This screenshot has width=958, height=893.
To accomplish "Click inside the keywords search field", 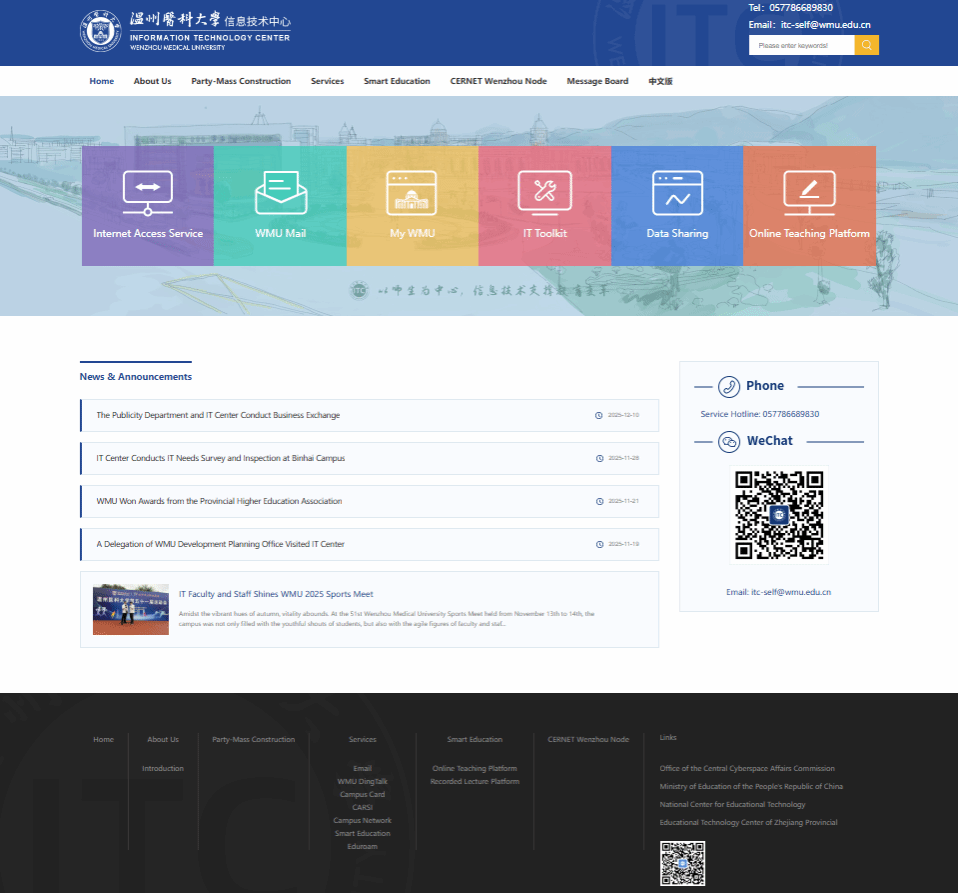I will 801,45.
